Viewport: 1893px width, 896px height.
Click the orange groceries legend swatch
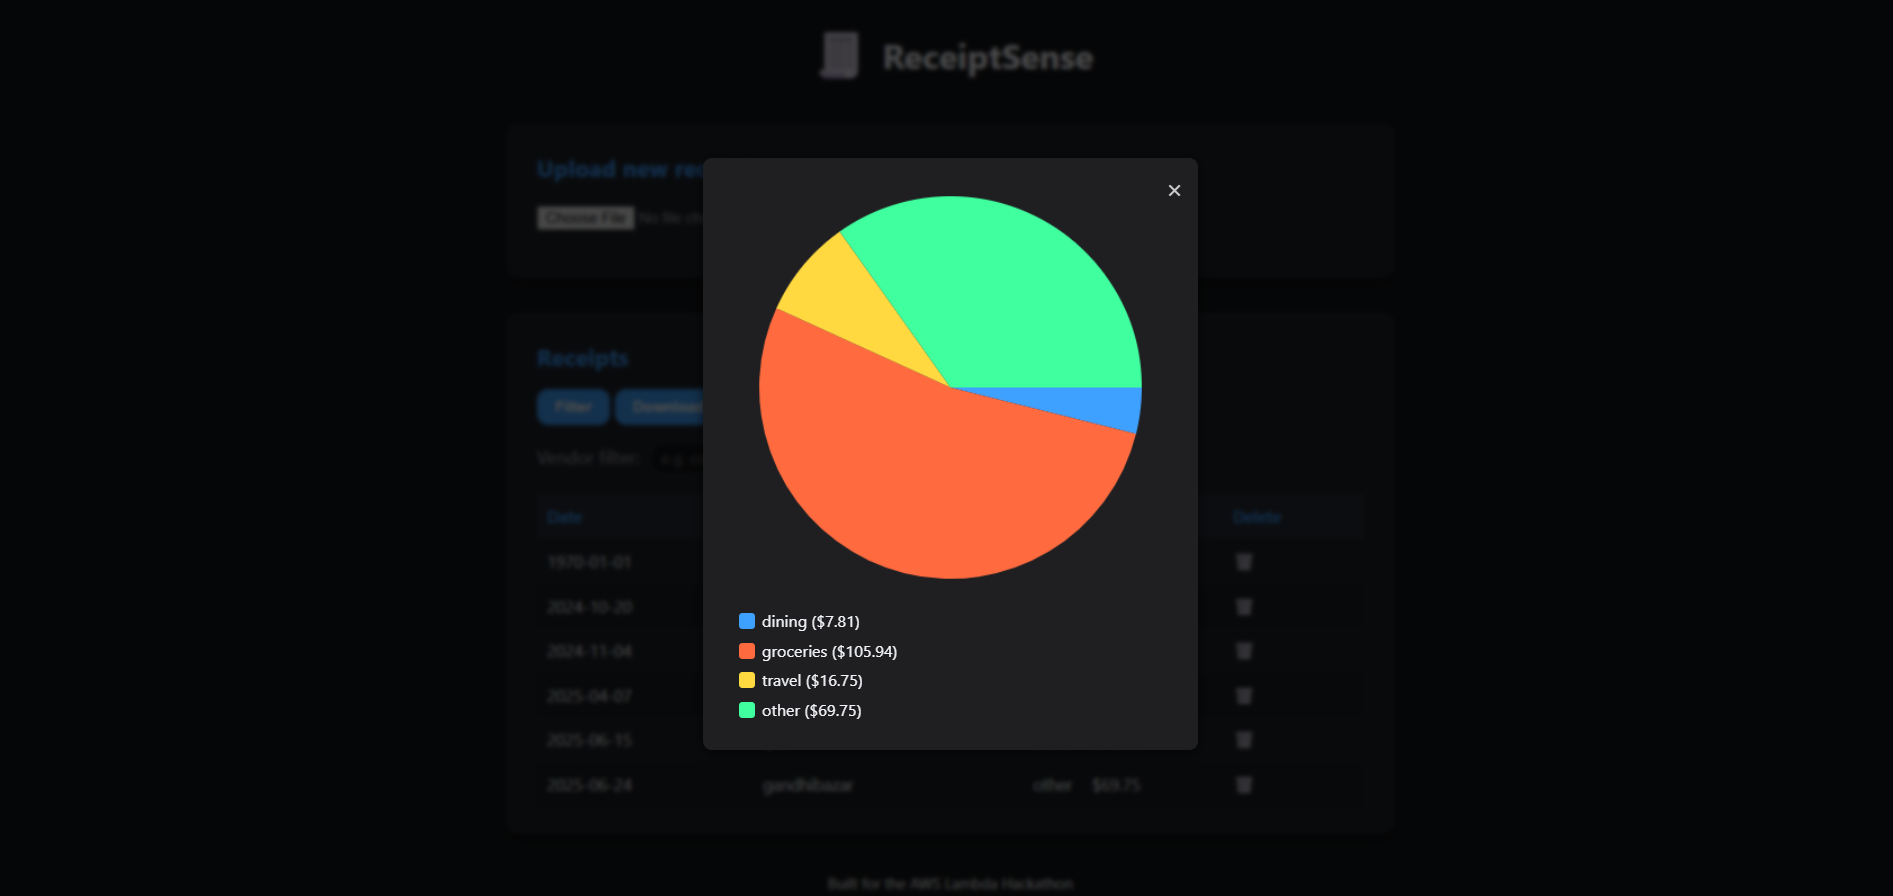[x=747, y=651]
